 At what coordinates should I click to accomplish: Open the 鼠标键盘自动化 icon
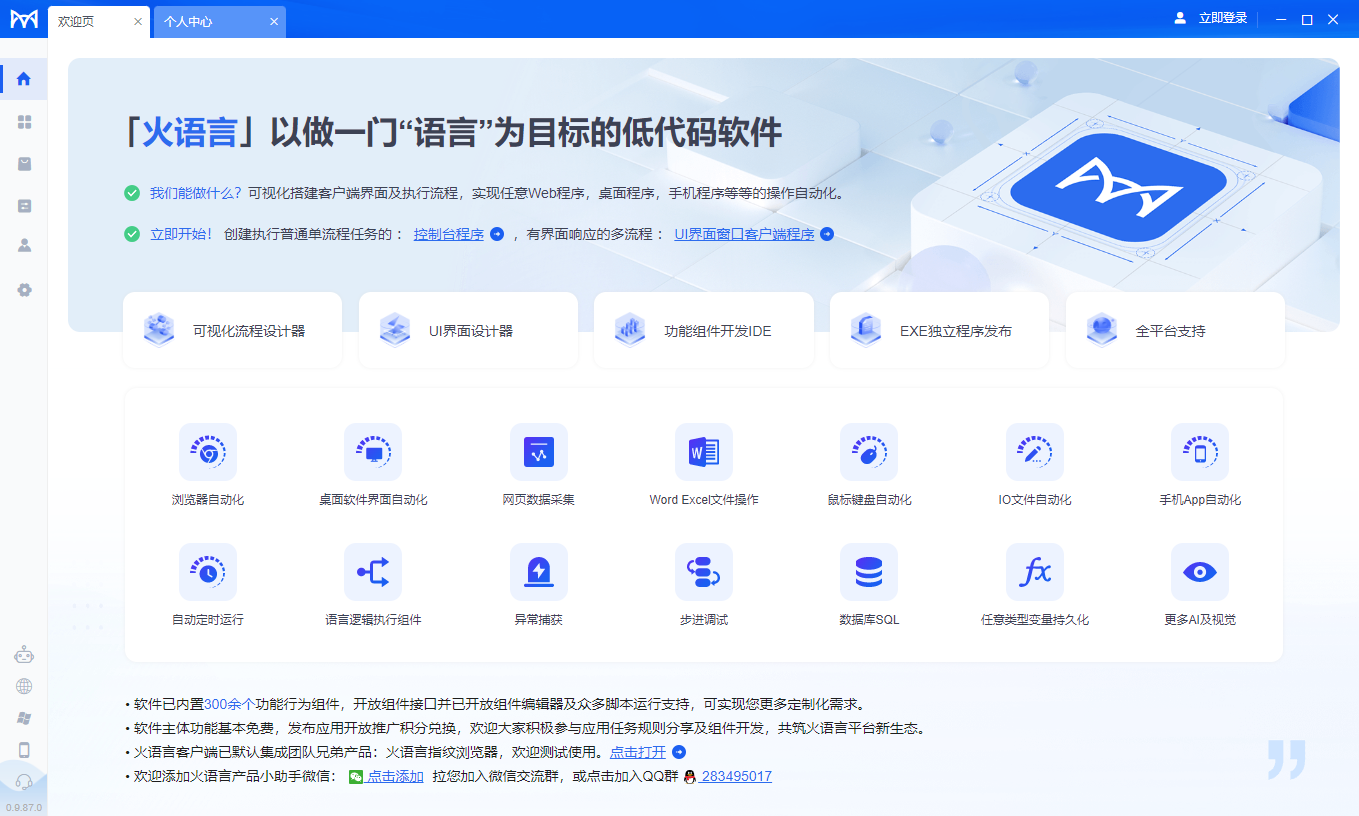click(x=868, y=453)
